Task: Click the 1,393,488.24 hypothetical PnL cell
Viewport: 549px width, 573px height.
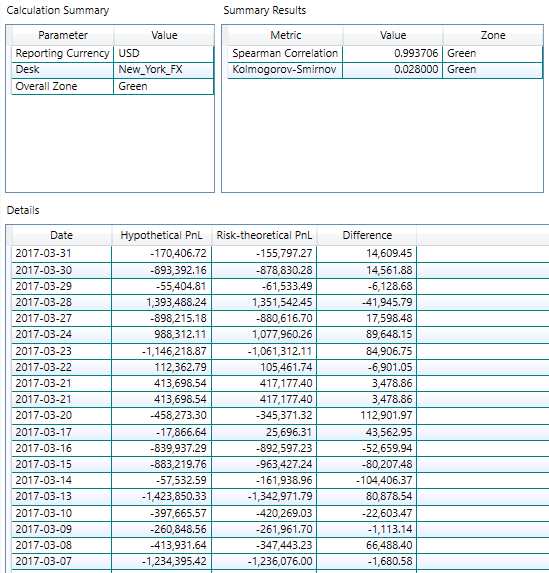Action: (162, 302)
